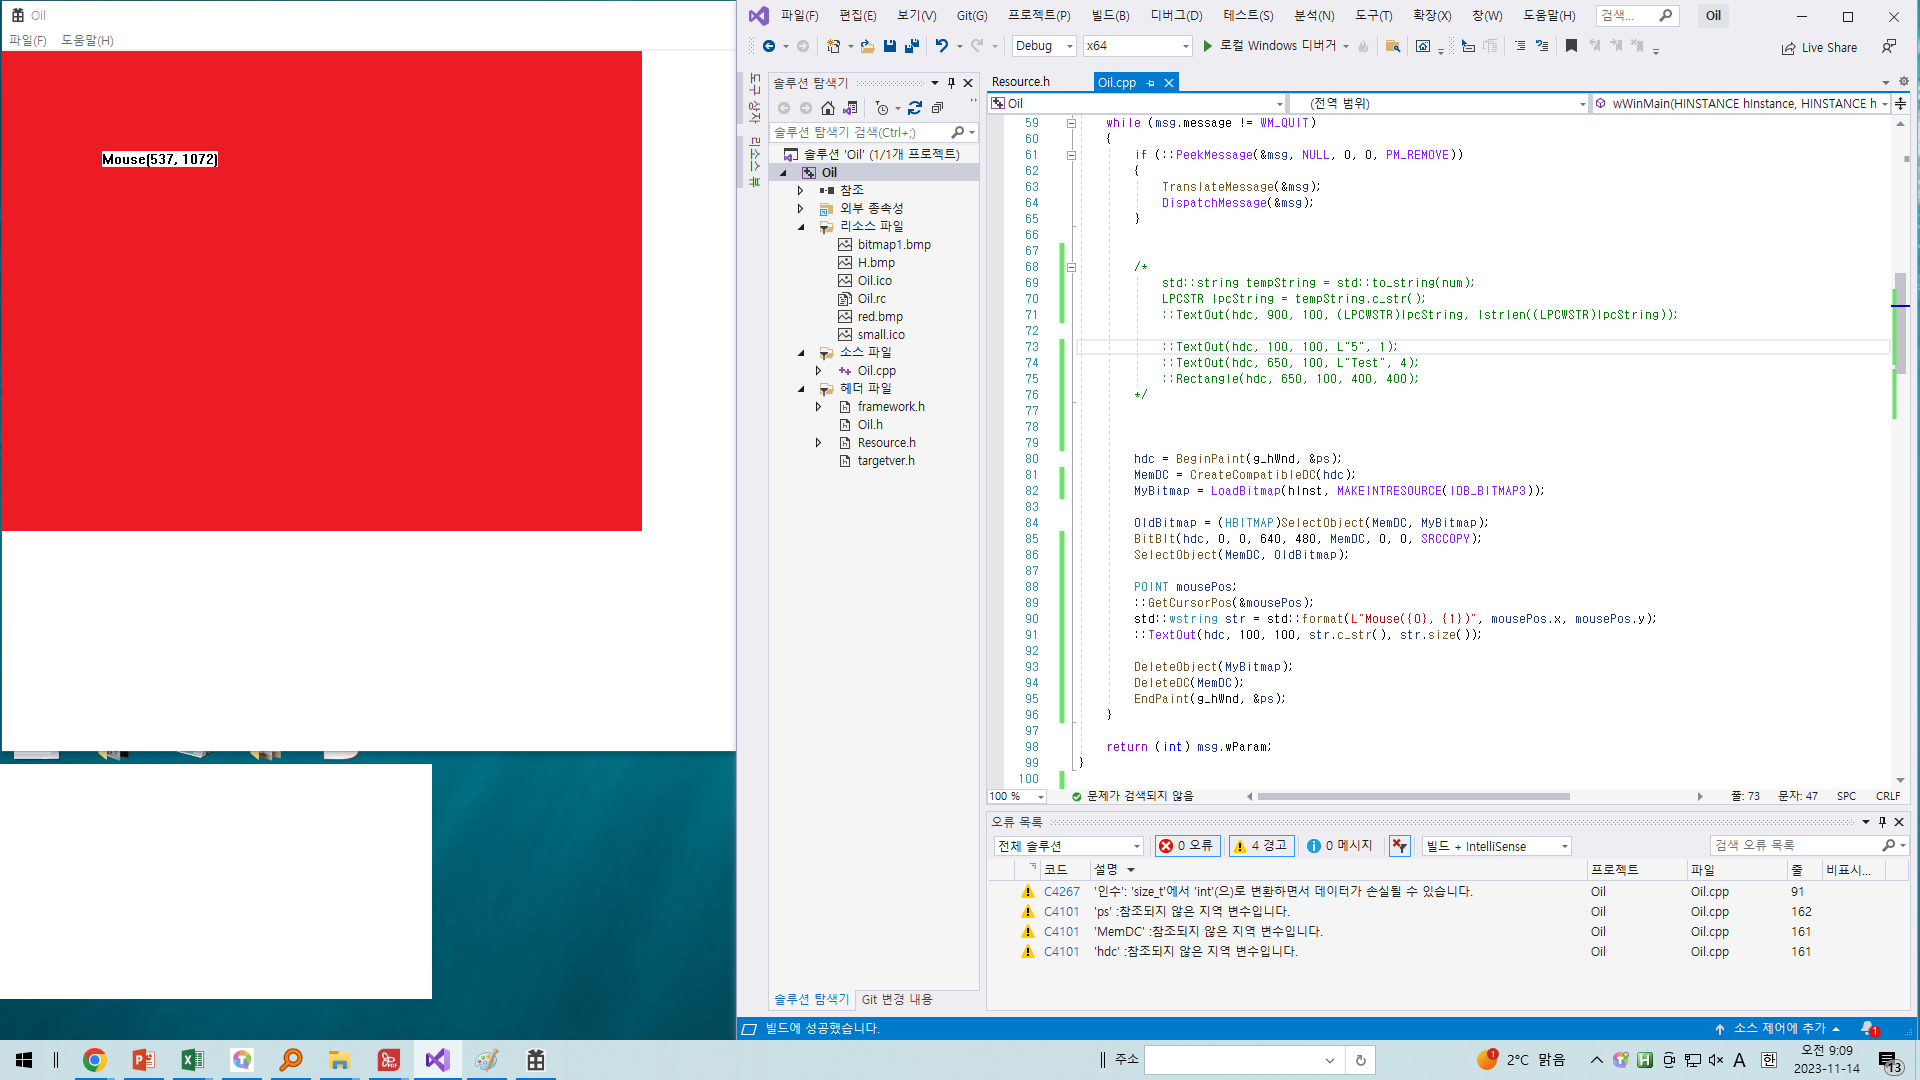
Task: Click the Undo arrow icon
Action: point(941,46)
